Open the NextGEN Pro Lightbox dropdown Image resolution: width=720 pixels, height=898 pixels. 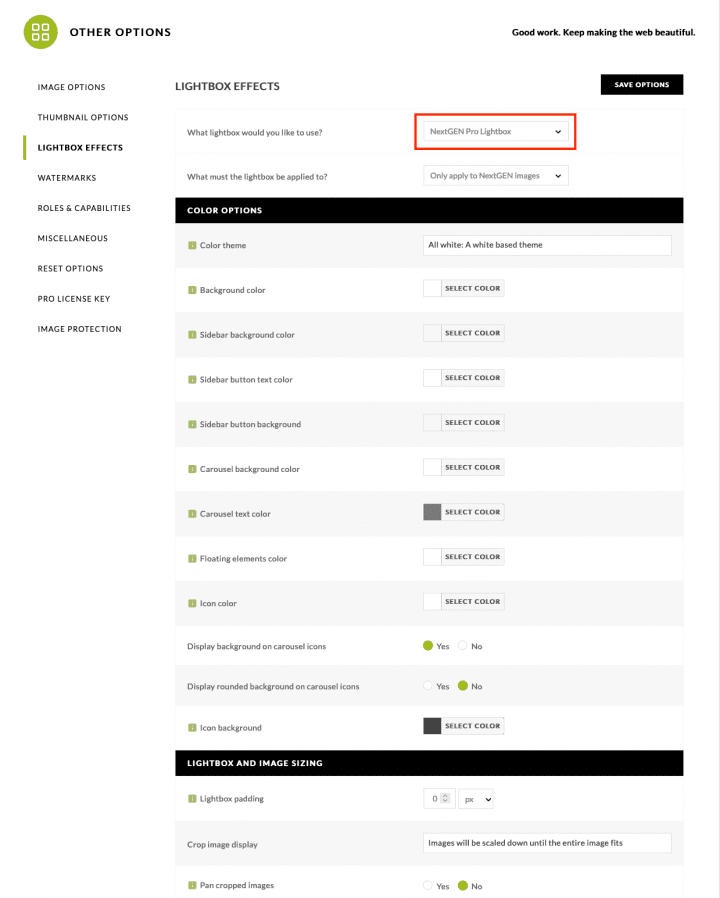495,131
